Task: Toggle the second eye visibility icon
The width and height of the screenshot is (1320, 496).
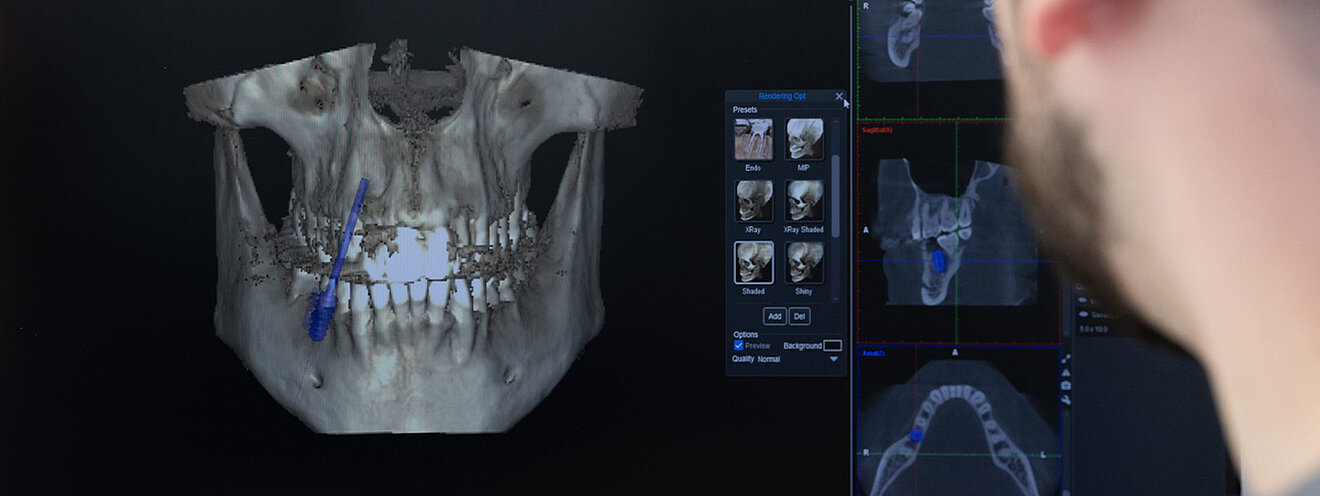Action: click(x=1083, y=313)
